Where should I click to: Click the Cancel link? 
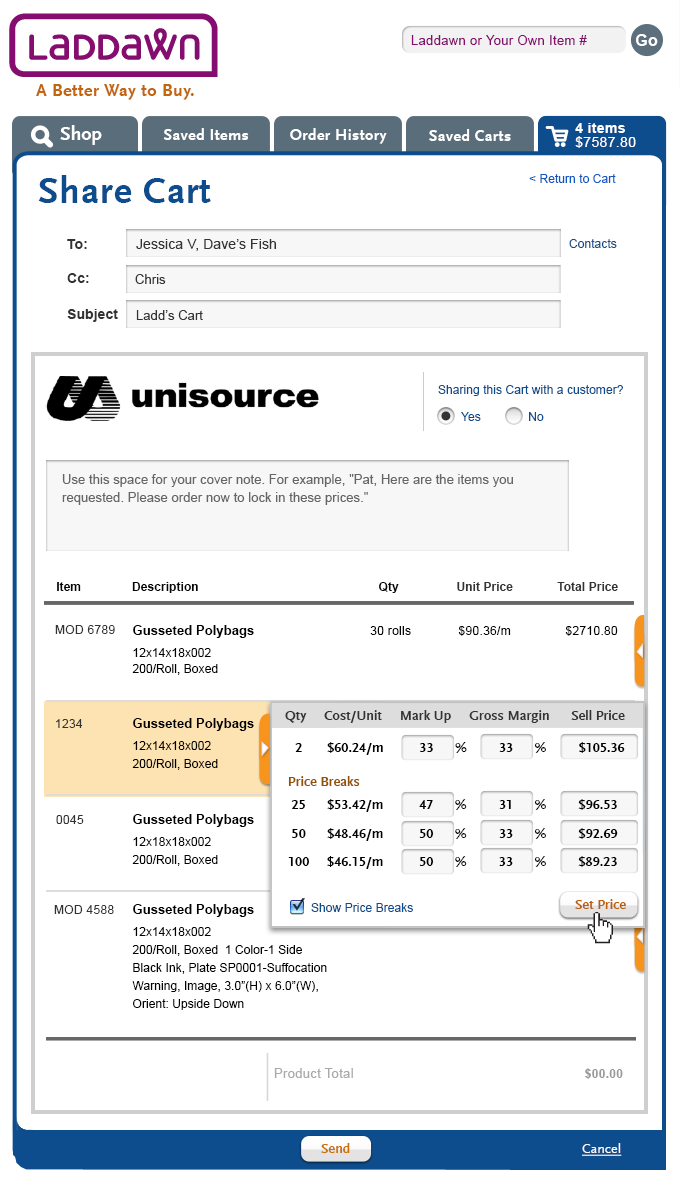602,1149
